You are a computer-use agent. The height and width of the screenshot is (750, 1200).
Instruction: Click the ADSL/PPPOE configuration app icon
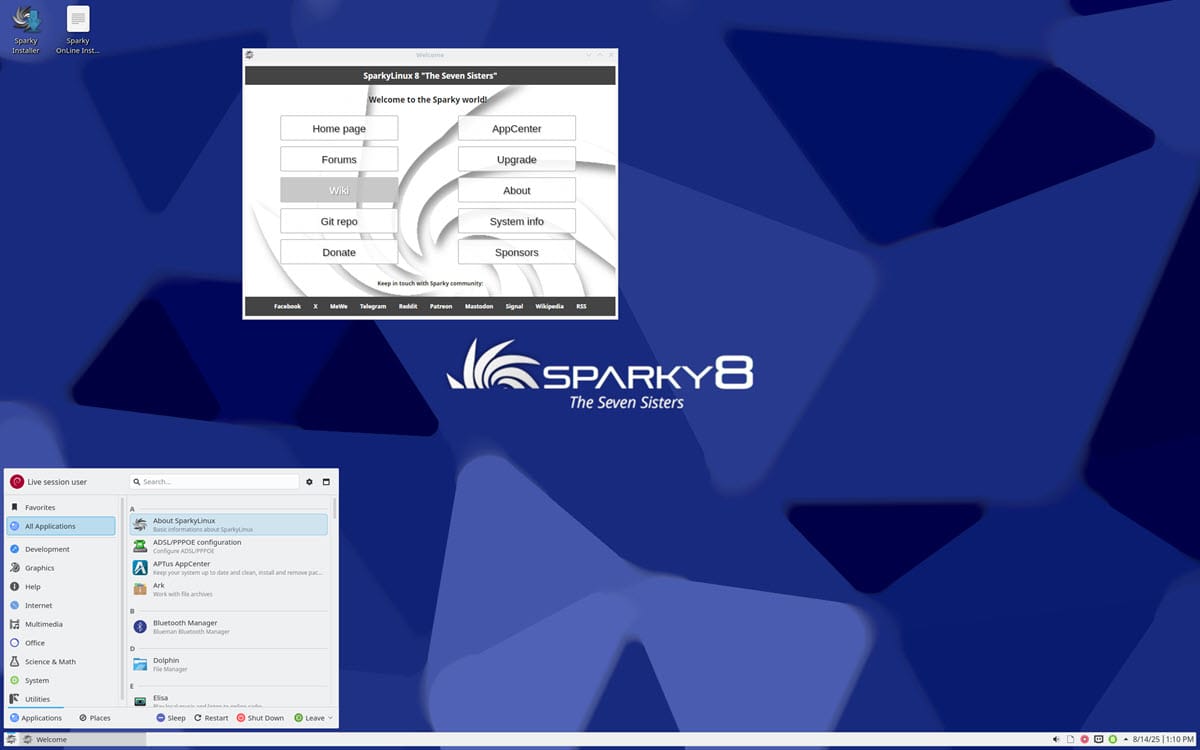coord(140,546)
